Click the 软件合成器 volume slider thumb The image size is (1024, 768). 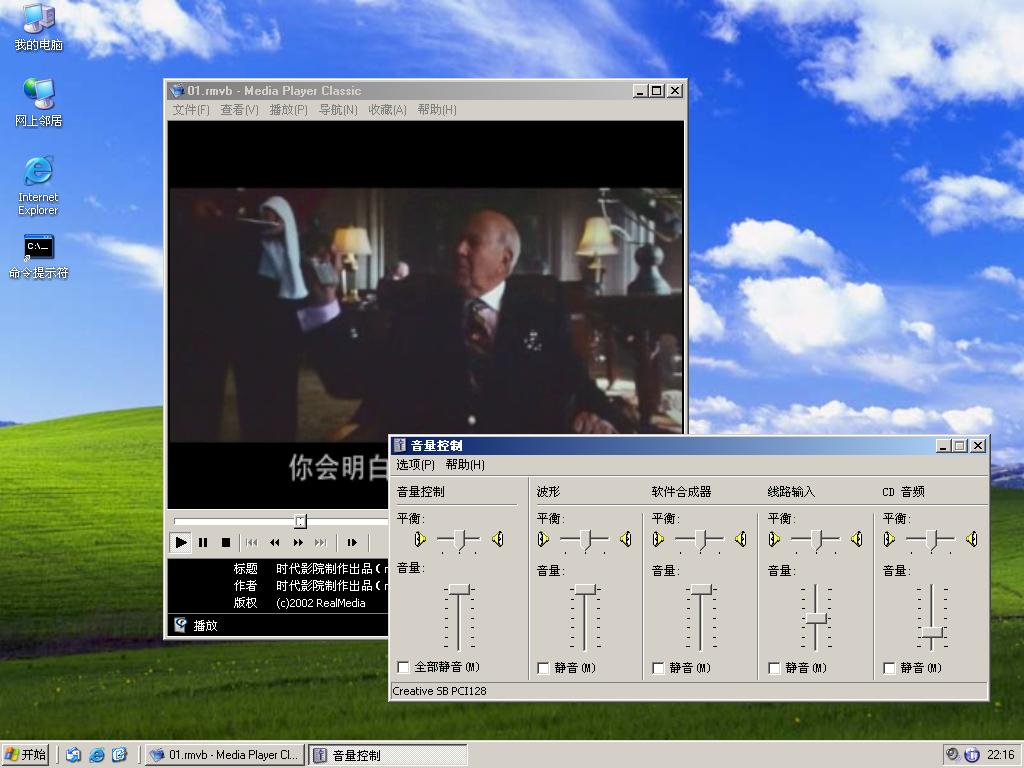(x=700, y=589)
